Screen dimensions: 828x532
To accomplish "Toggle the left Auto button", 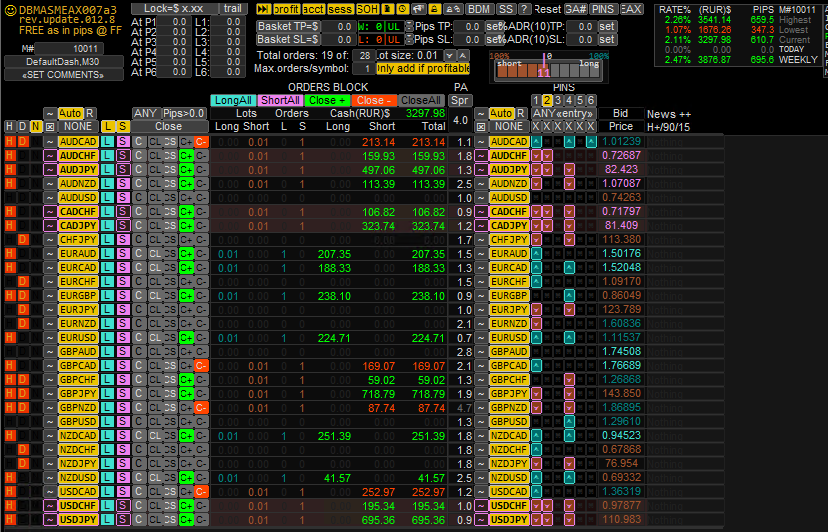I will pyautogui.click(x=70, y=114).
